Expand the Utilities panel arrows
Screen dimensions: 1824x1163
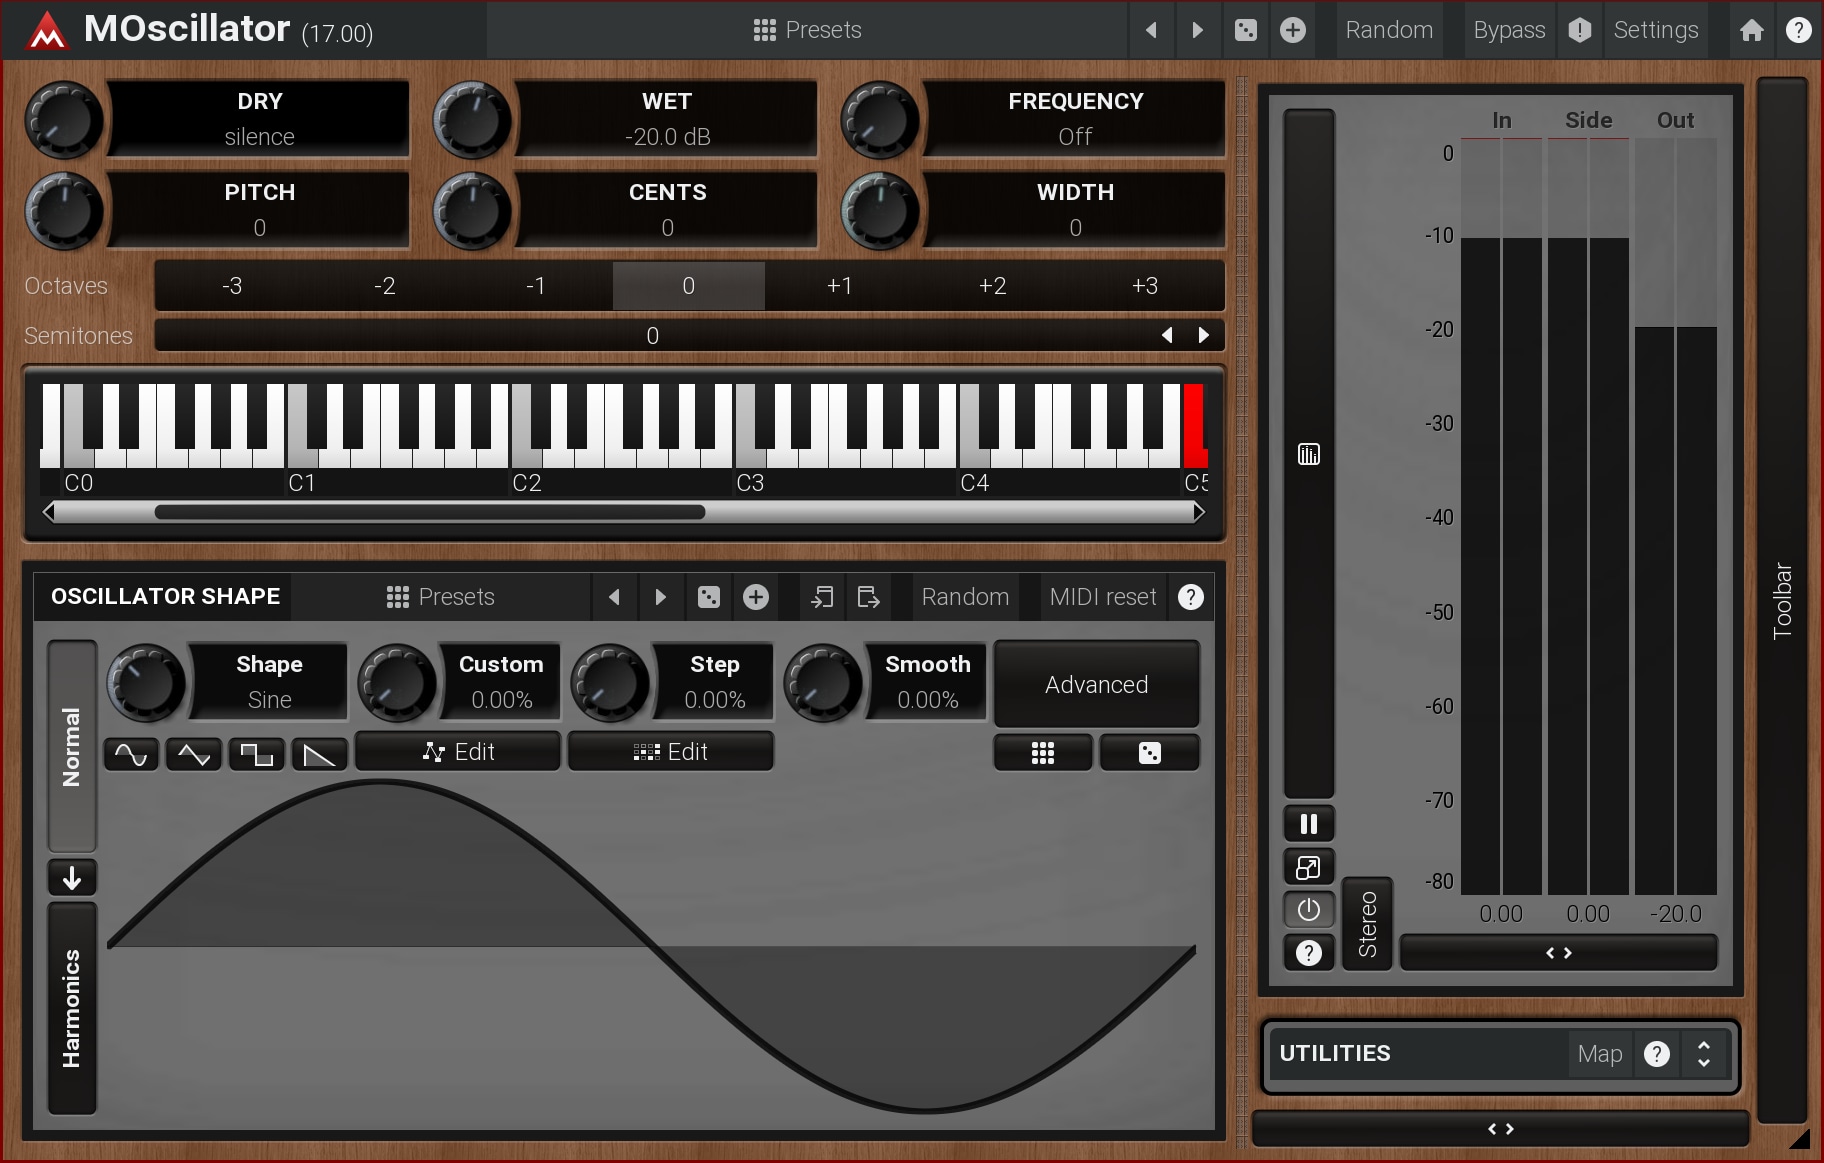coord(1703,1054)
